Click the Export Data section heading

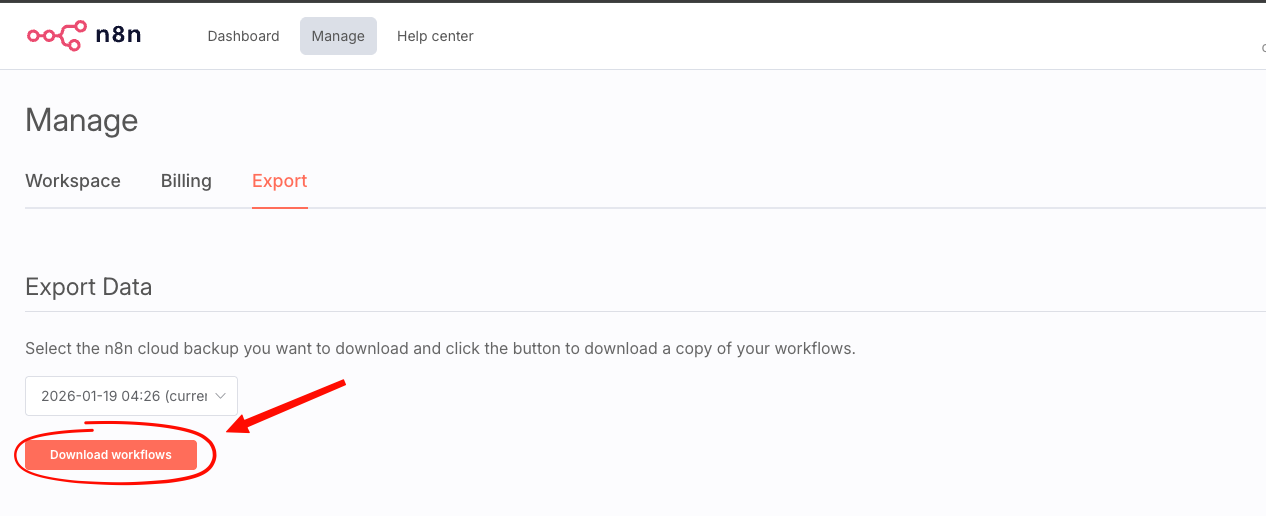[x=89, y=287]
